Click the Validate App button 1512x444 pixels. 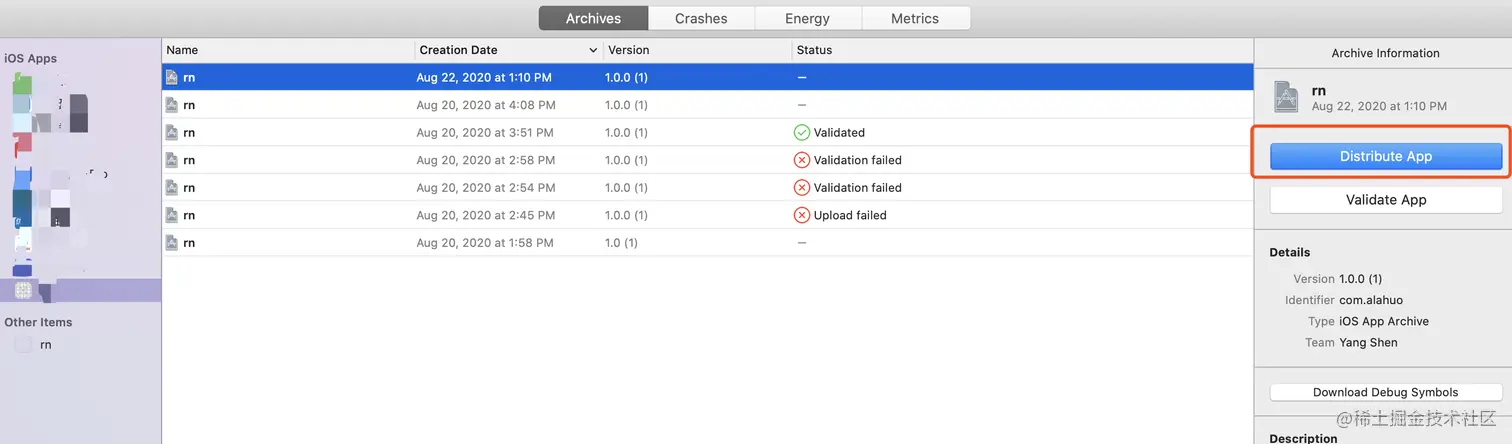click(1385, 200)
